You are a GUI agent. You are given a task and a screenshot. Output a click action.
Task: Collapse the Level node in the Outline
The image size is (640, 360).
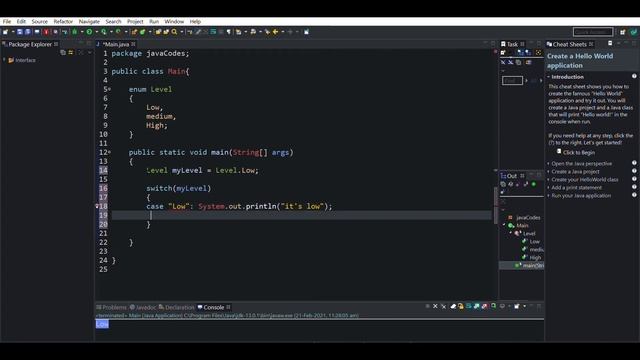[x=511, y=233]
